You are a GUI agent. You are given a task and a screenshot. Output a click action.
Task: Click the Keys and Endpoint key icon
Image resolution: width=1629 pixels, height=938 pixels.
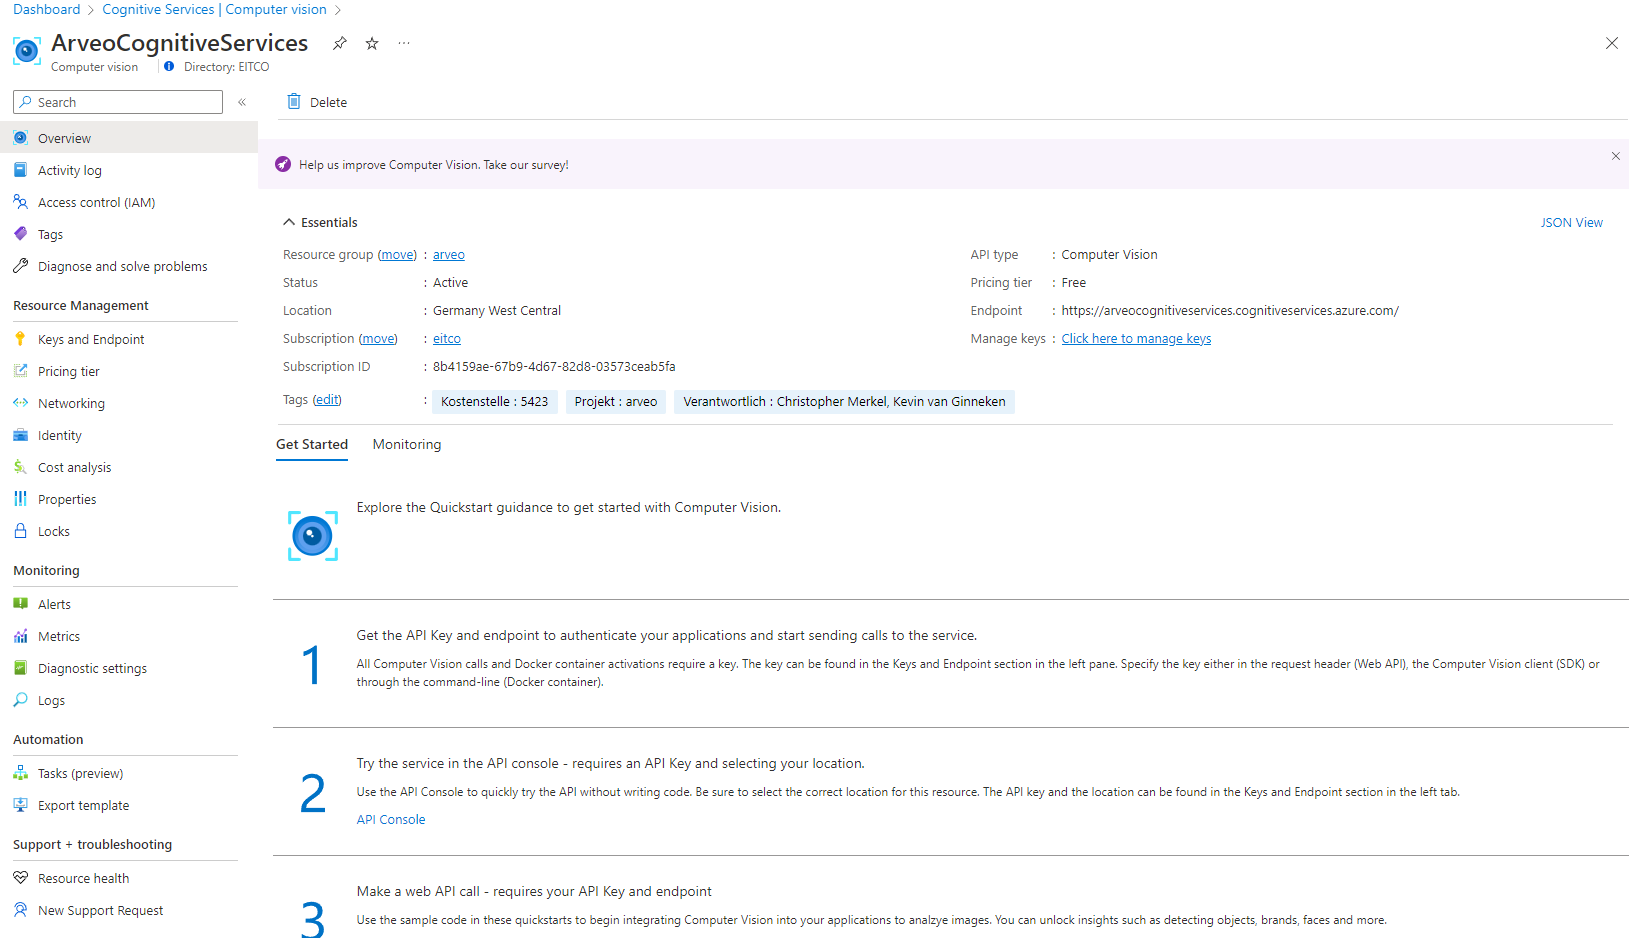coord(20,339)
